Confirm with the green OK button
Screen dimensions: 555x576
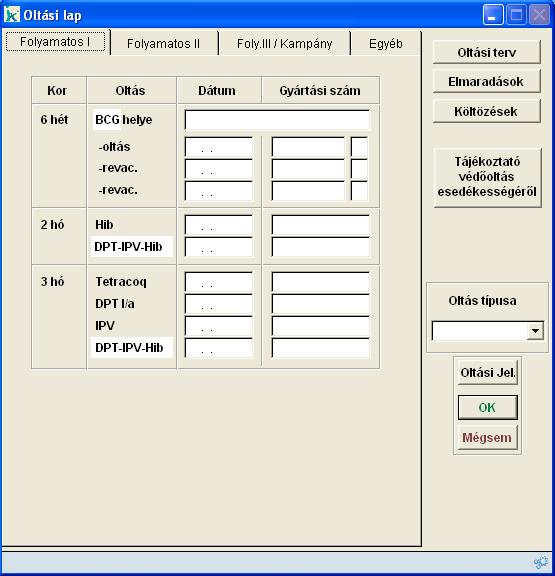click(x=488, y=407)
